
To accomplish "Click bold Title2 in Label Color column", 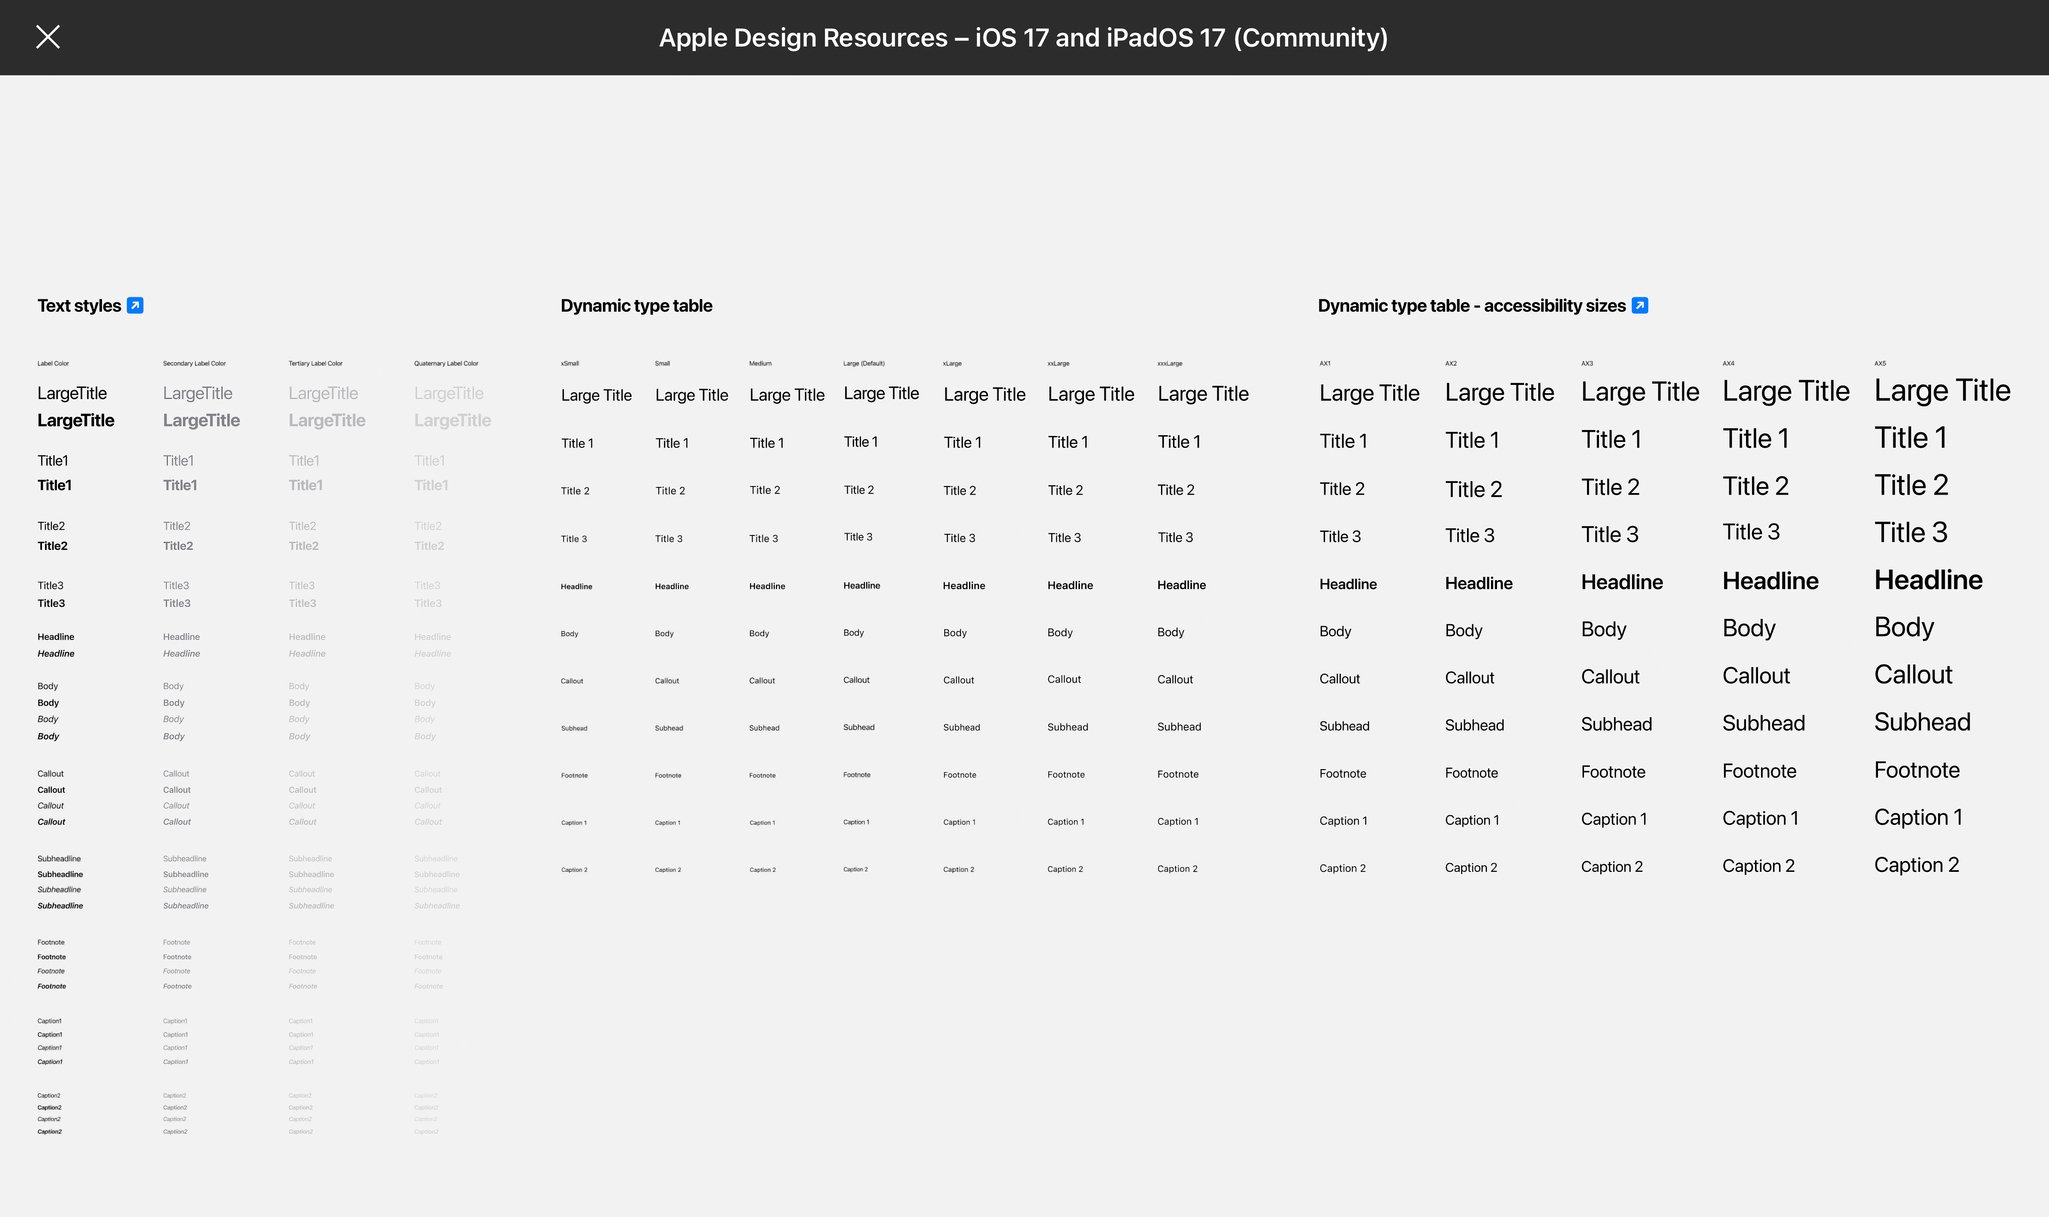I will [52, 546].
